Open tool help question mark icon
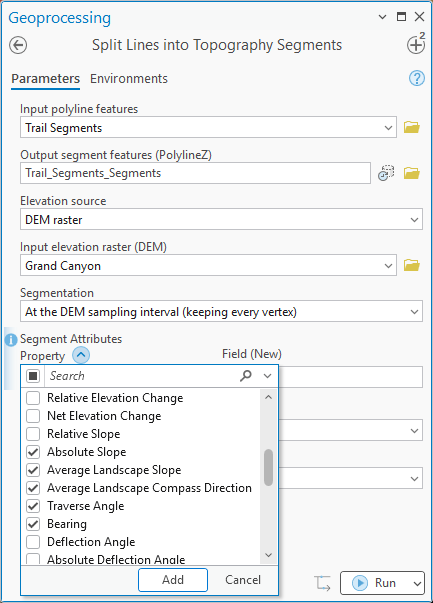This screenshot has width=433, height=603. point(416,78)
